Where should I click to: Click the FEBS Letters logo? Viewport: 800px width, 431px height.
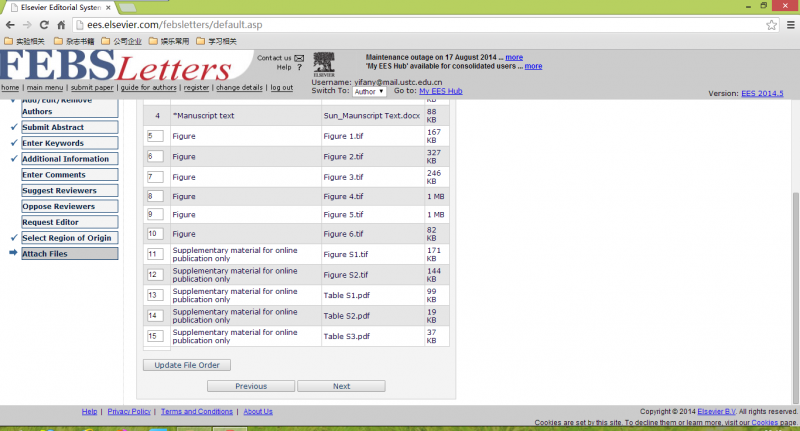(116, 66)
